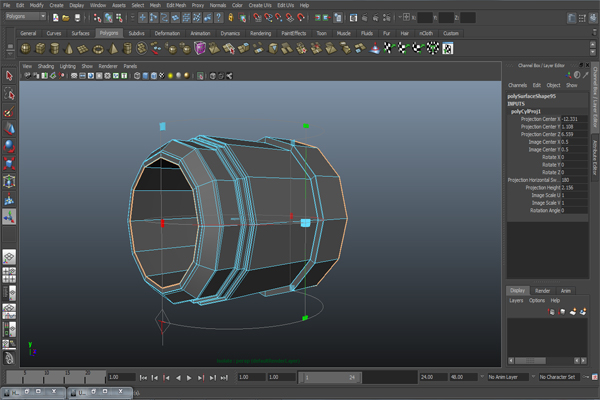This screenshot has width=600, height=400.
Task: Select the arrow Select tool in toolbox
Action: coord(9,76)
